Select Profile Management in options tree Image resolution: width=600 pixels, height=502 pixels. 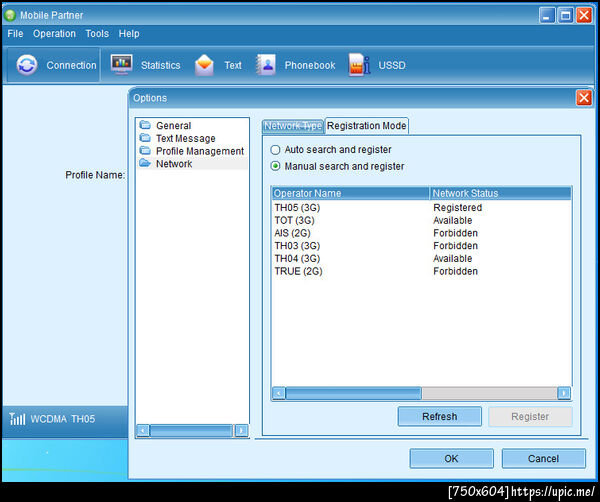coord(200,151)
